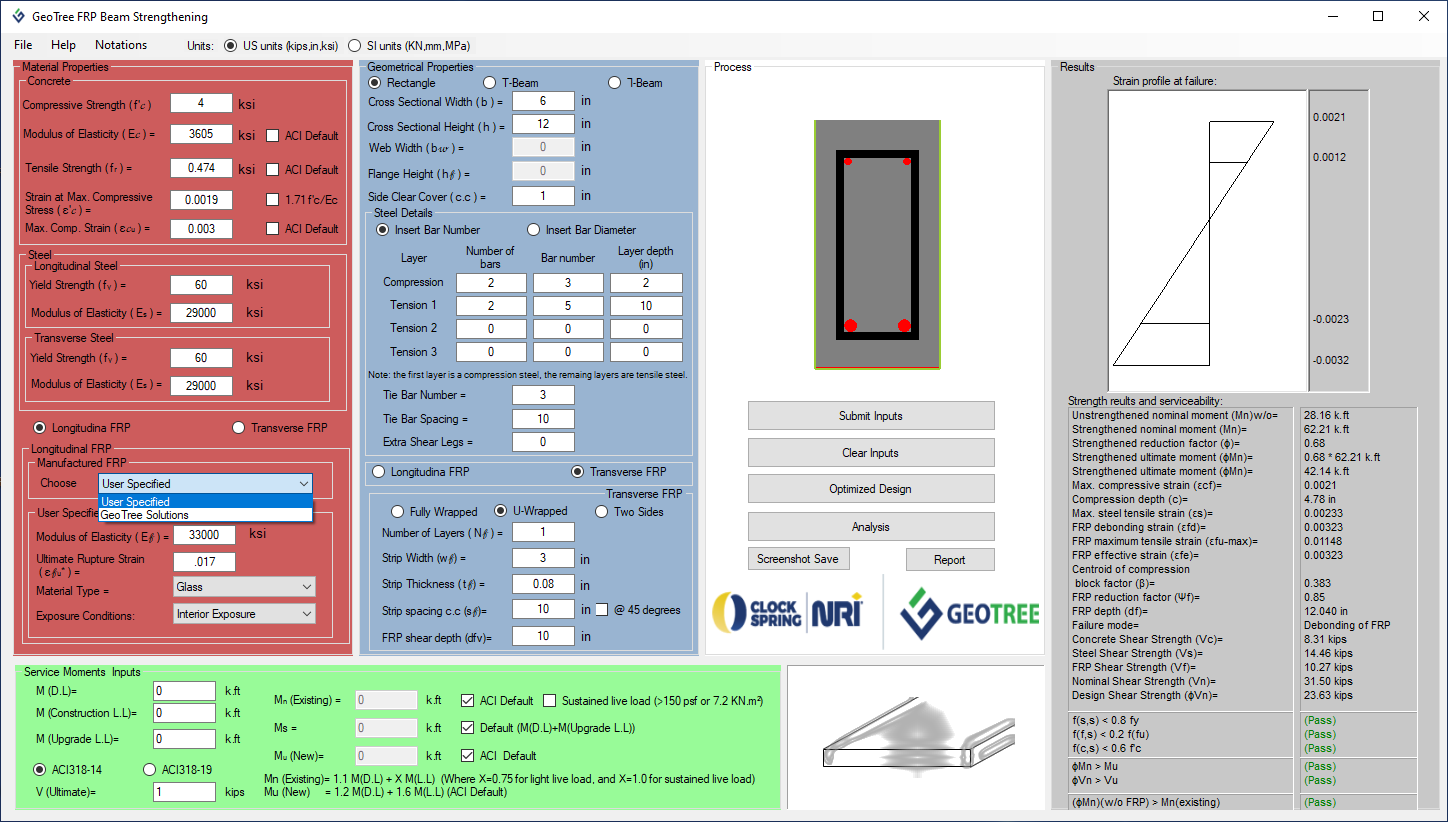The height and width of the screenshot is (822, 1448).
Task: Open the Notations menu
Action: [x=121, y=45]
